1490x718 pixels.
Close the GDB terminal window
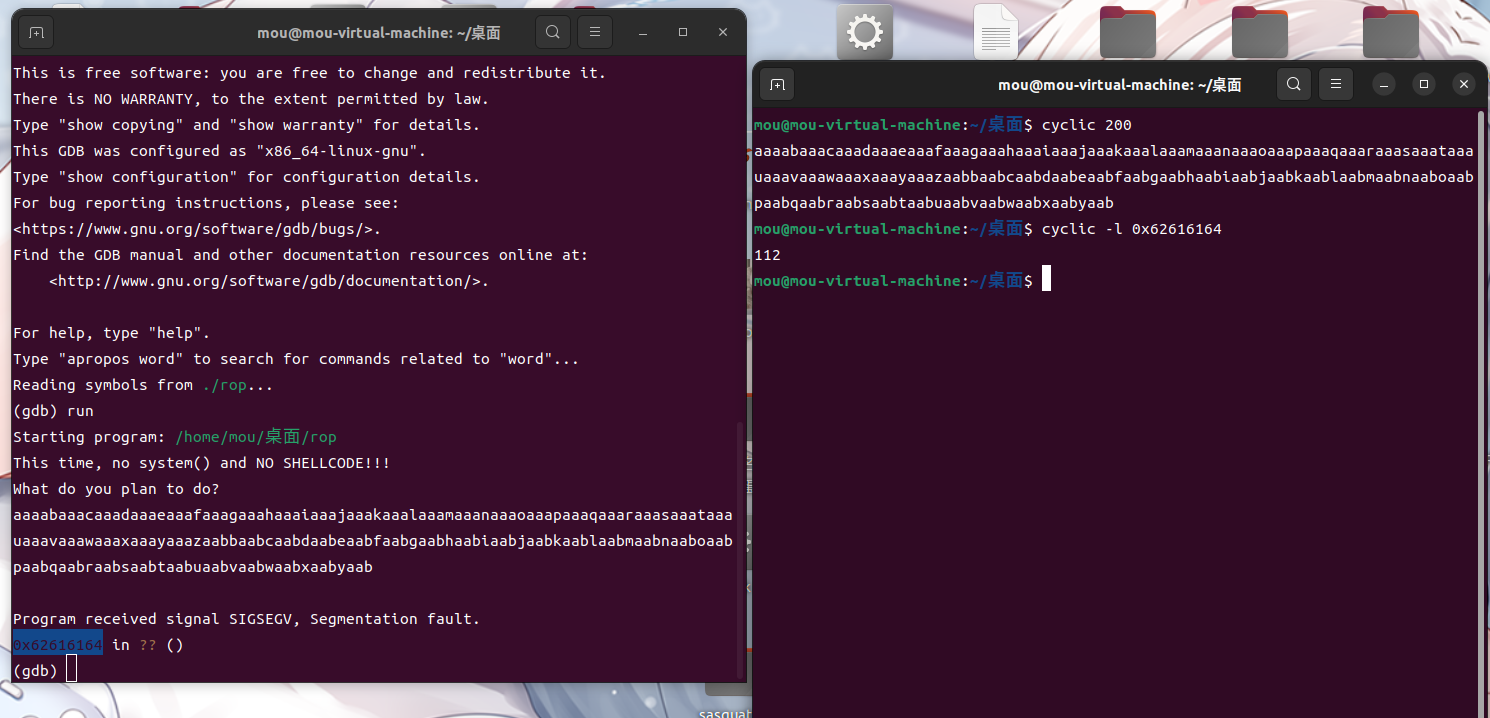(723, 33)
